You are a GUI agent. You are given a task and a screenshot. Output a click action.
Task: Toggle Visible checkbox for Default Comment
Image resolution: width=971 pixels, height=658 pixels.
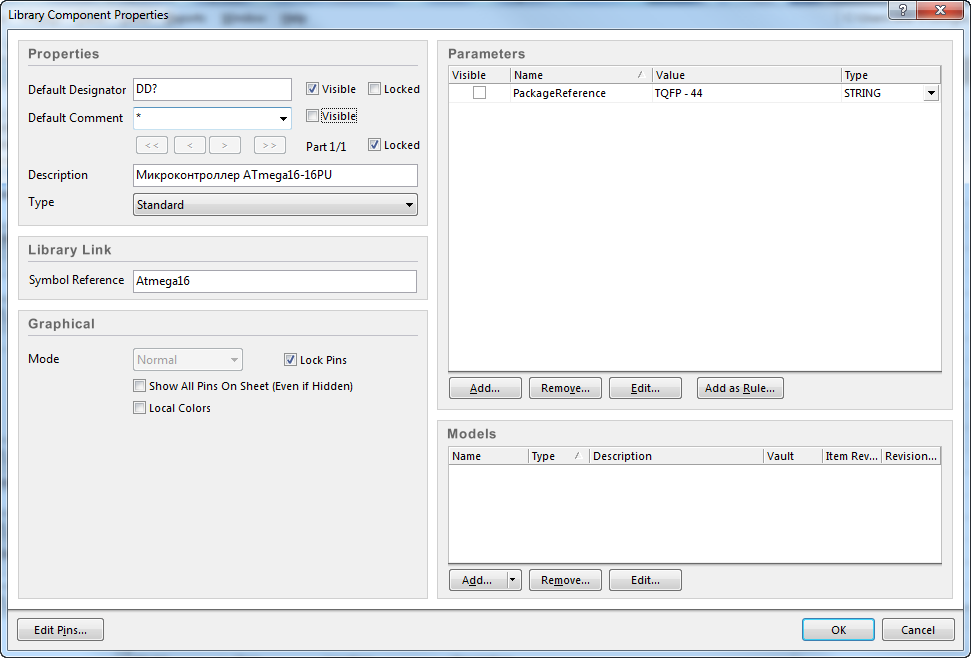(312, 116)
